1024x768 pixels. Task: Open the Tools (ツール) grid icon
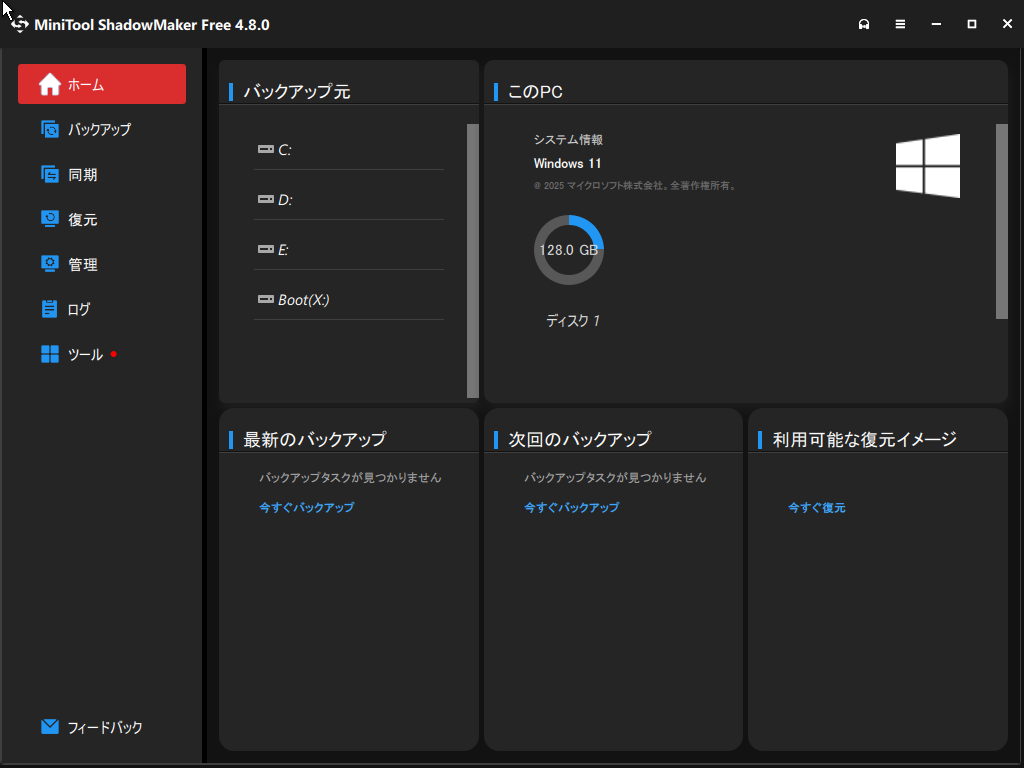pos(50,354)
